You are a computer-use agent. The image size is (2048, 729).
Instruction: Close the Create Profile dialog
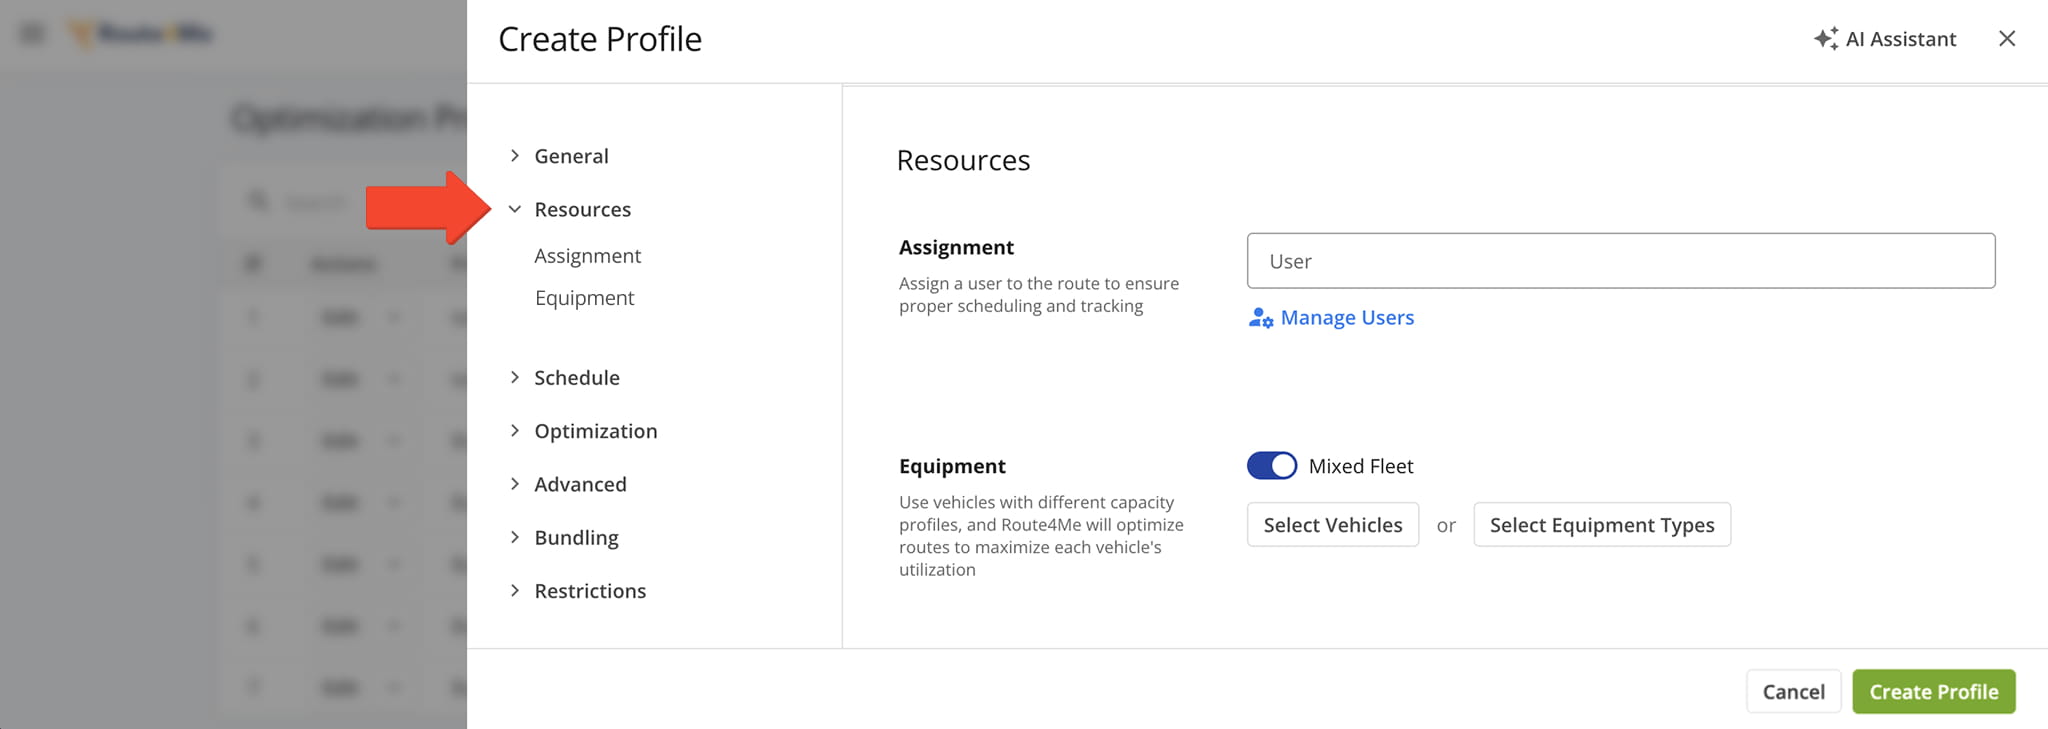2006,39
